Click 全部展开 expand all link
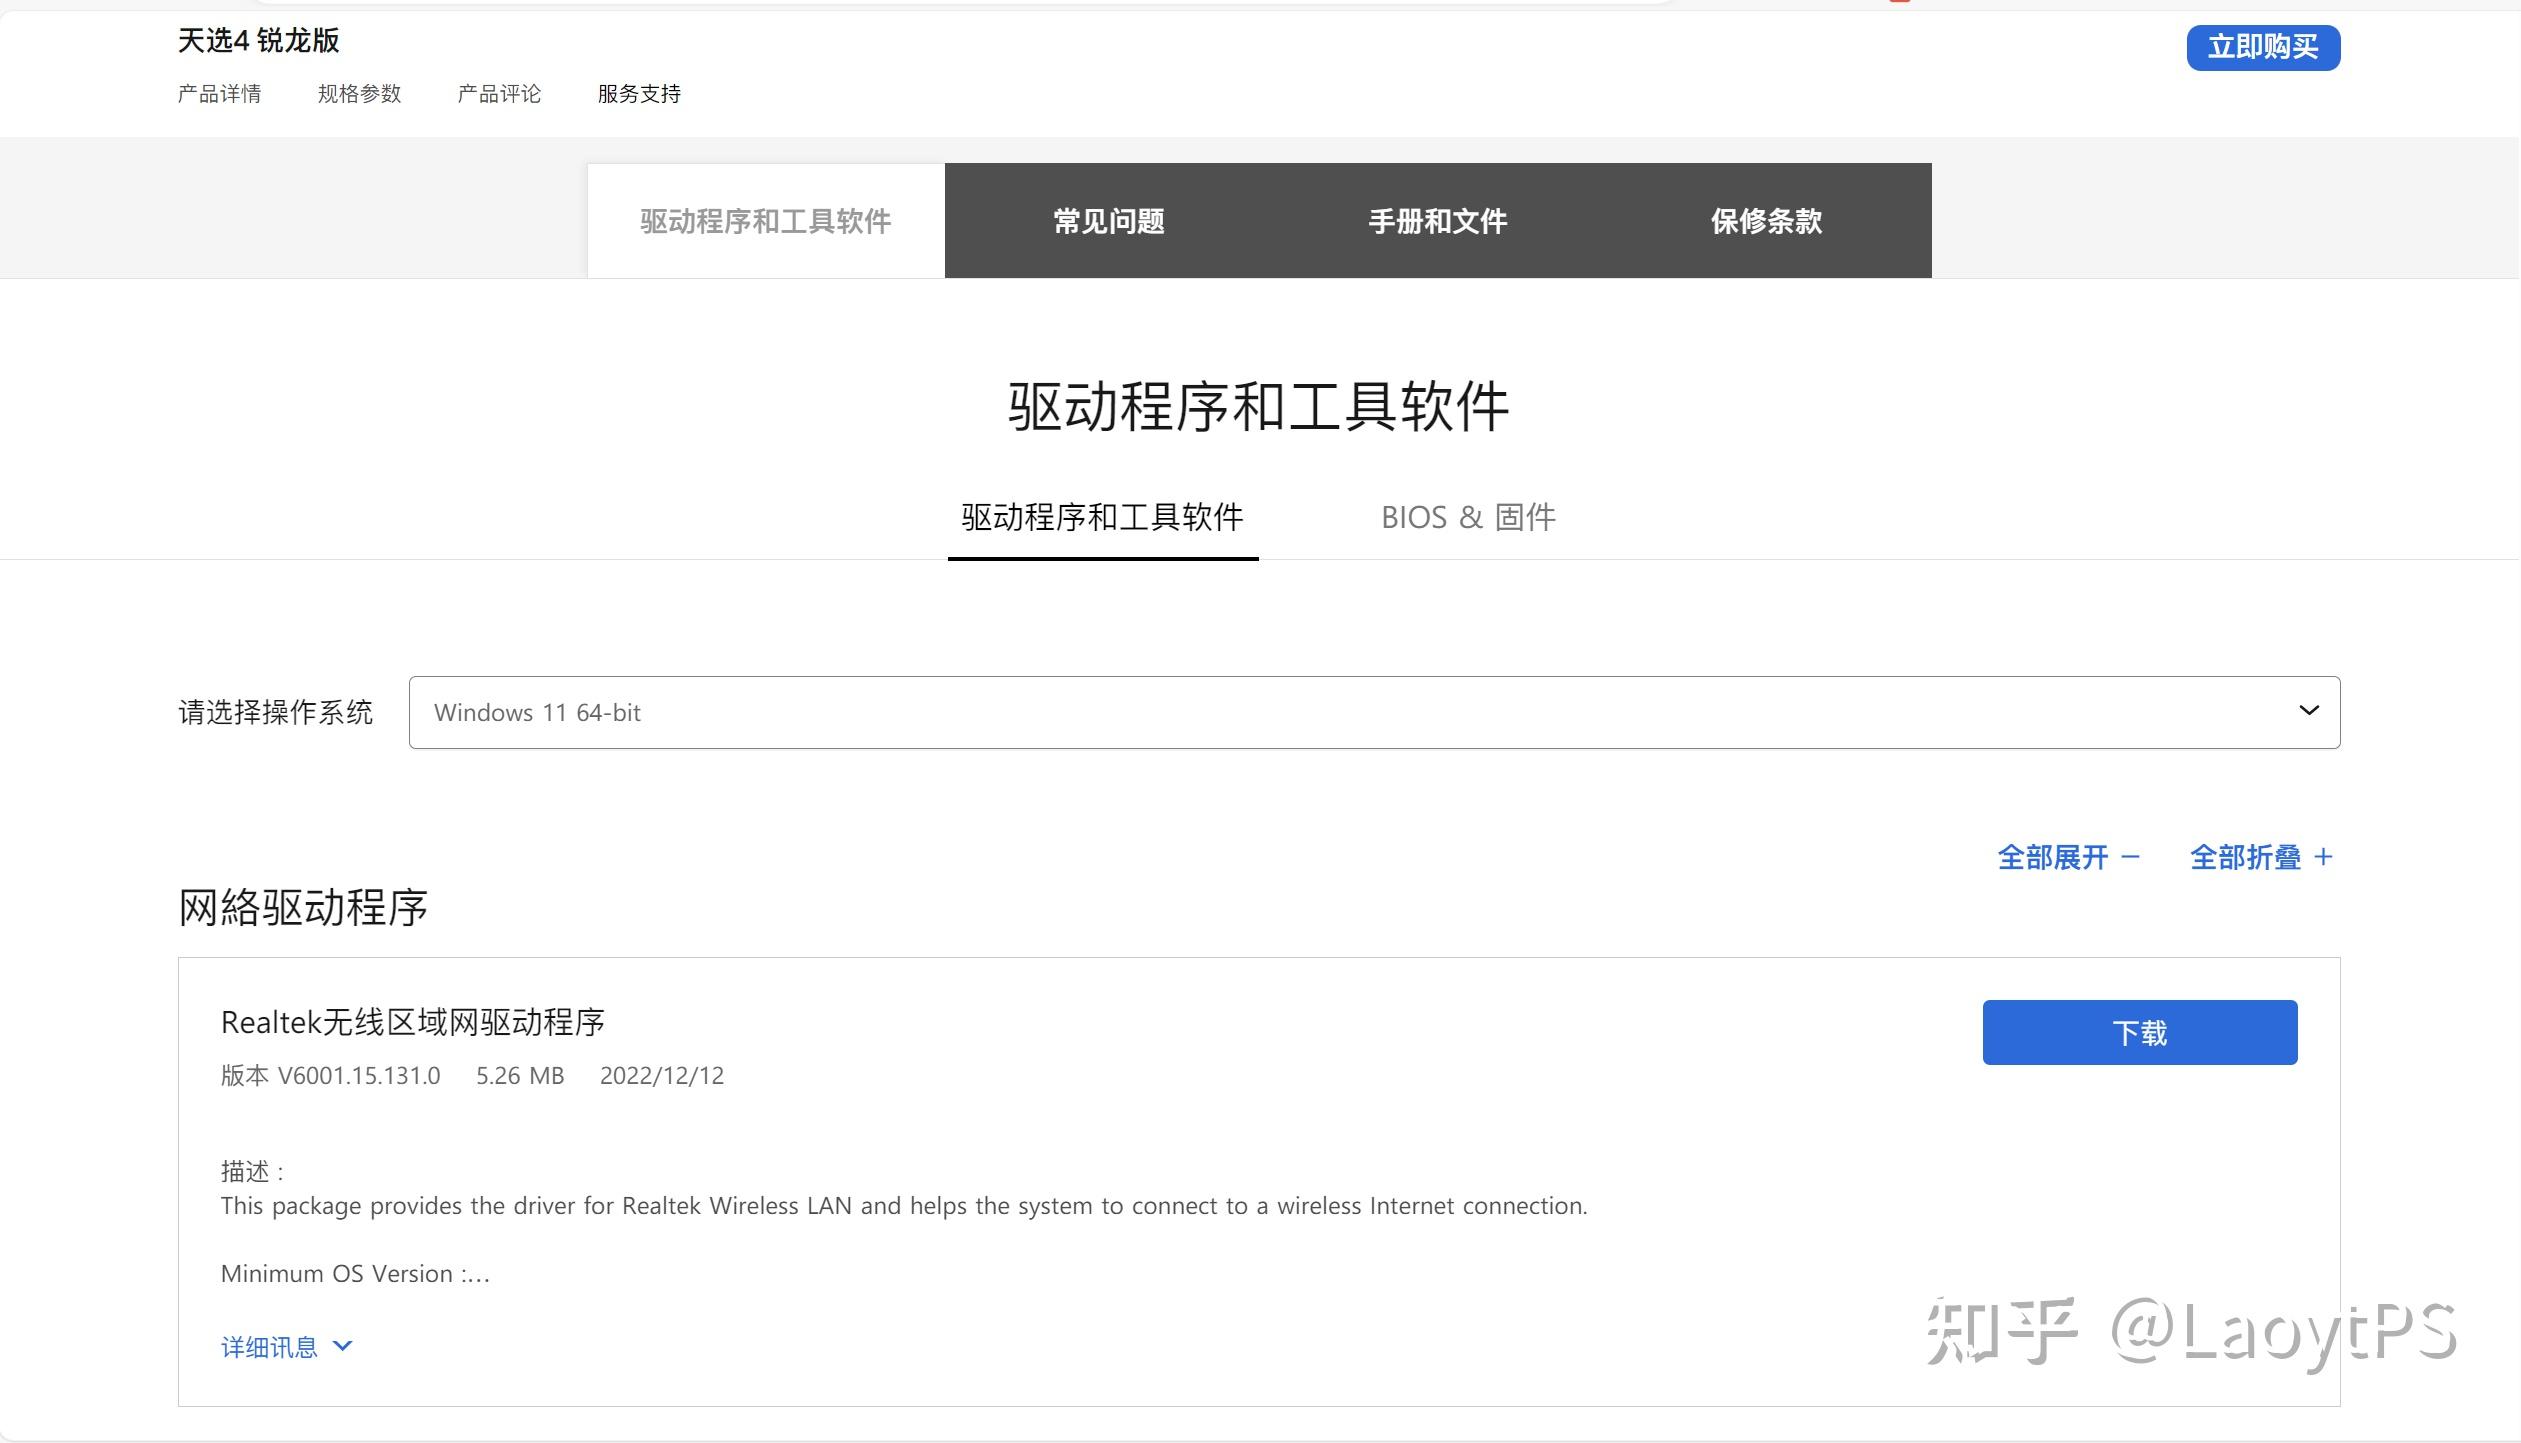2521x1443 pixels. coord(2067,857)
